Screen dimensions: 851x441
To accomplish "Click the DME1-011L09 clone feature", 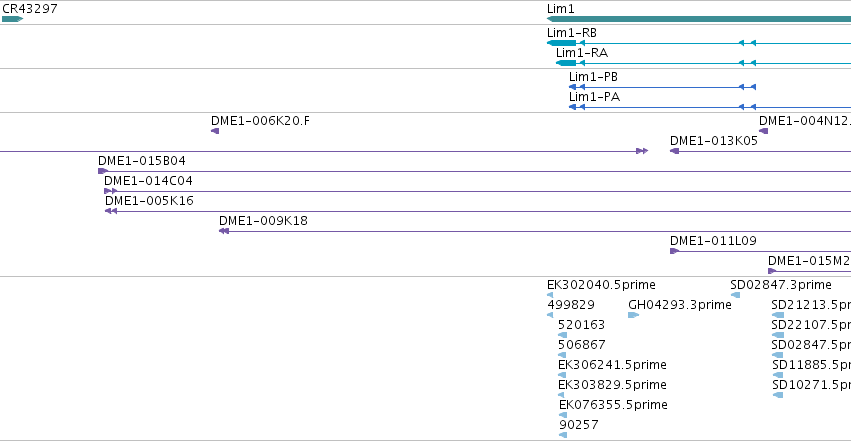I will (x=760, y=251).
